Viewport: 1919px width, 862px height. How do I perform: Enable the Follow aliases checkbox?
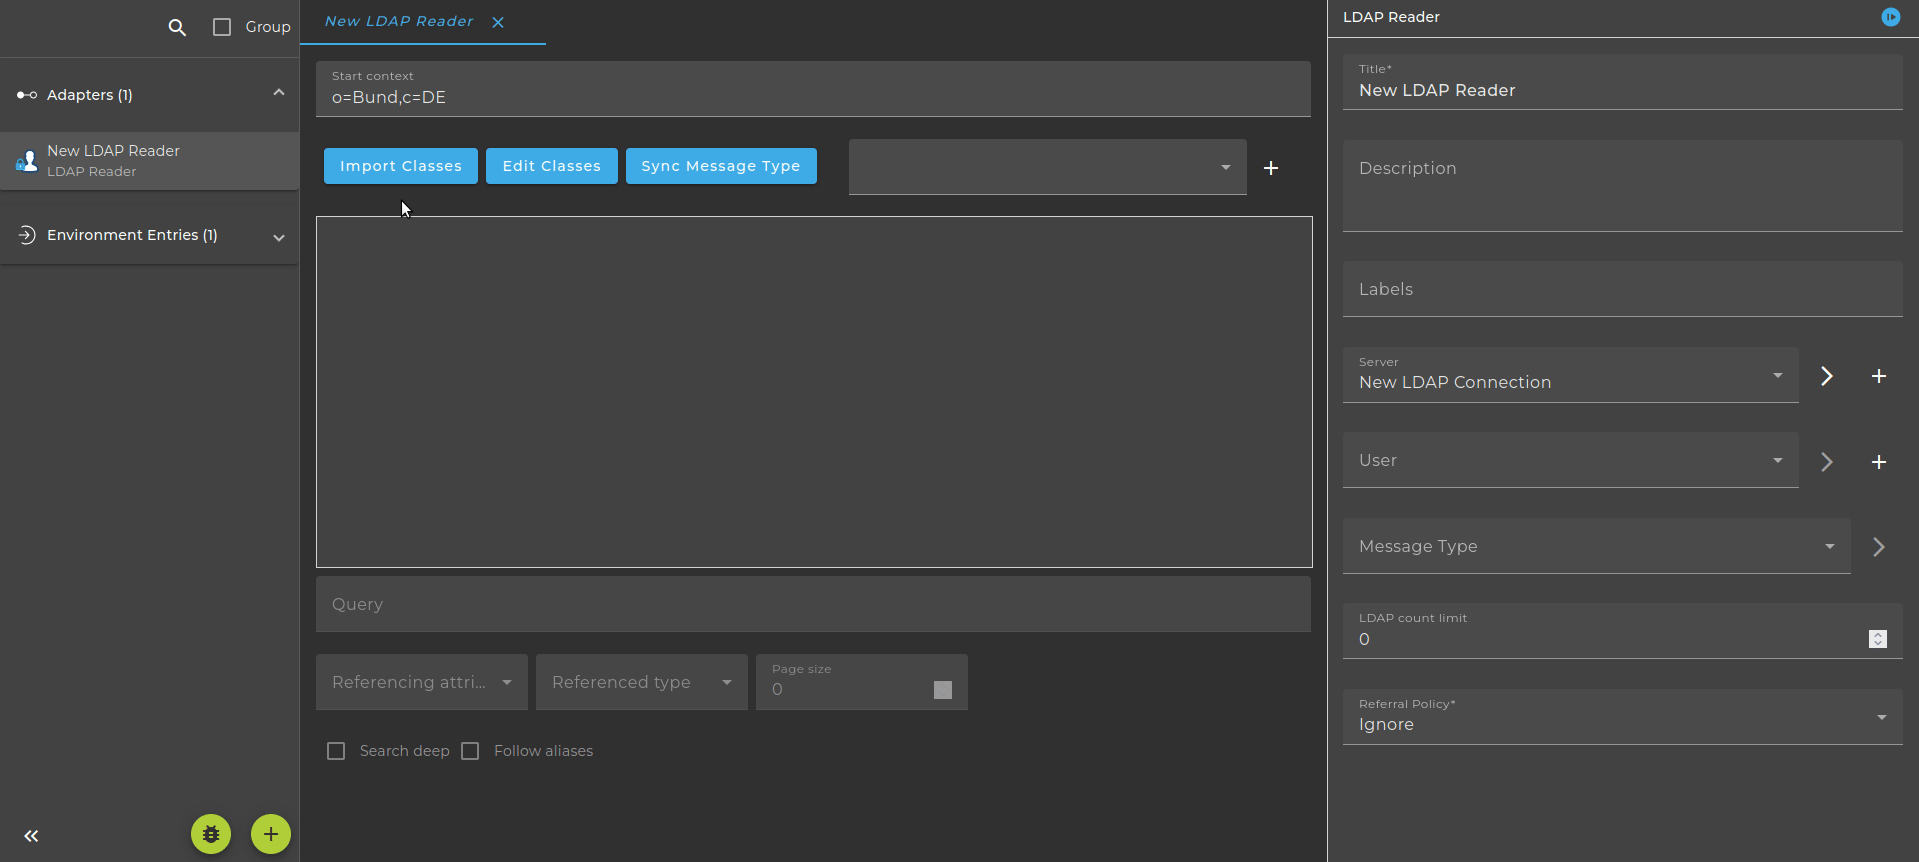[470, 751]
